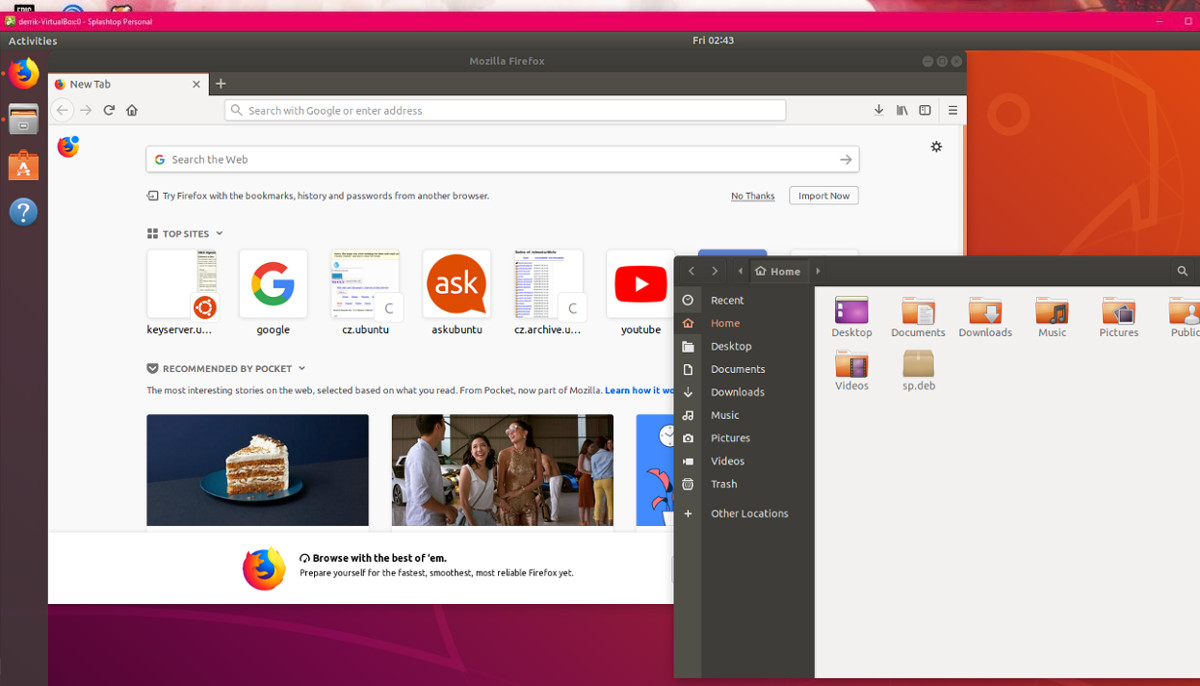The width and height of the screenshot is (1200, 686).
Task: Open Ubuntu Software from the dock
Action: [24, 165]
